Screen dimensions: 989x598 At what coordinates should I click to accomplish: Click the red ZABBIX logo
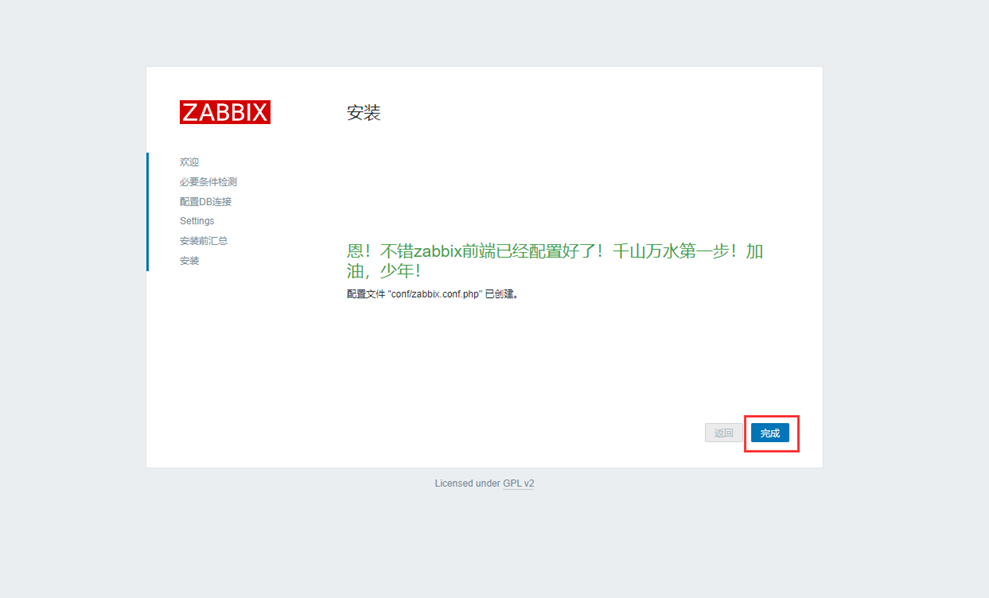[x=225, y=112]
